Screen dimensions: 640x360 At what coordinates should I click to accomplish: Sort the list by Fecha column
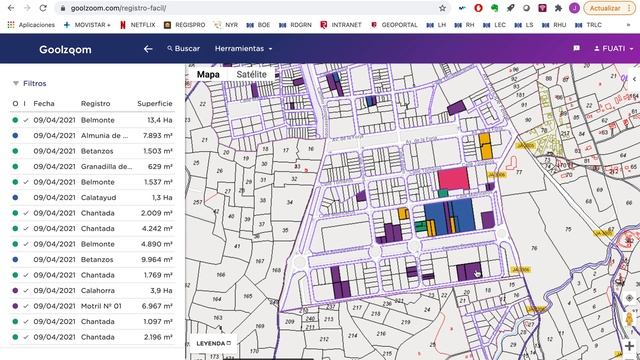(x=44, y=104)
